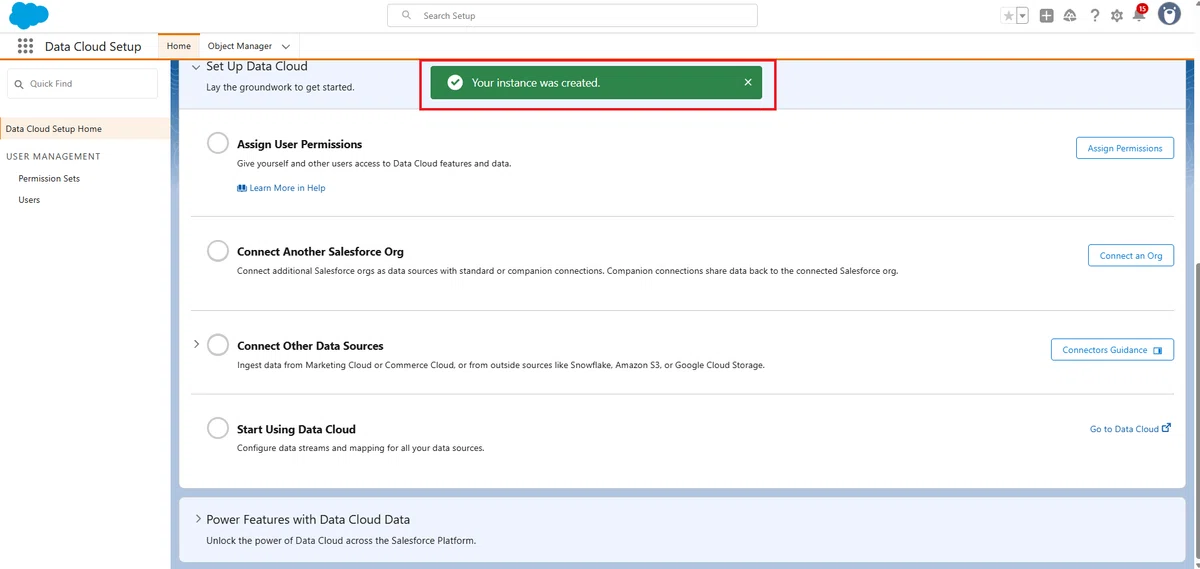
Task: Click 'Your instance was created.' message
Action: (536, 83)
